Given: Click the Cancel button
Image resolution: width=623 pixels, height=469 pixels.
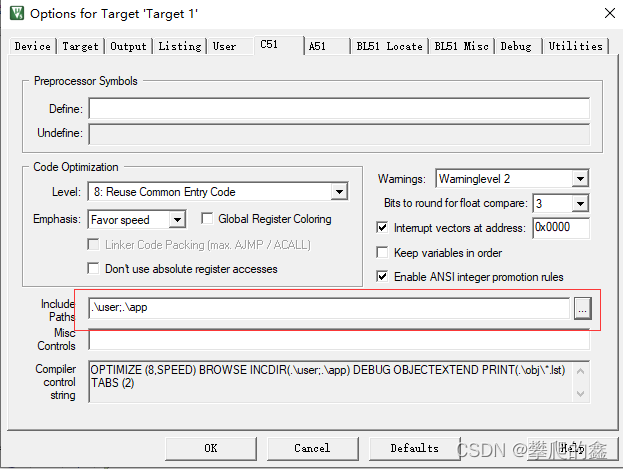Looking at the screenshot, I should (312, 448).
